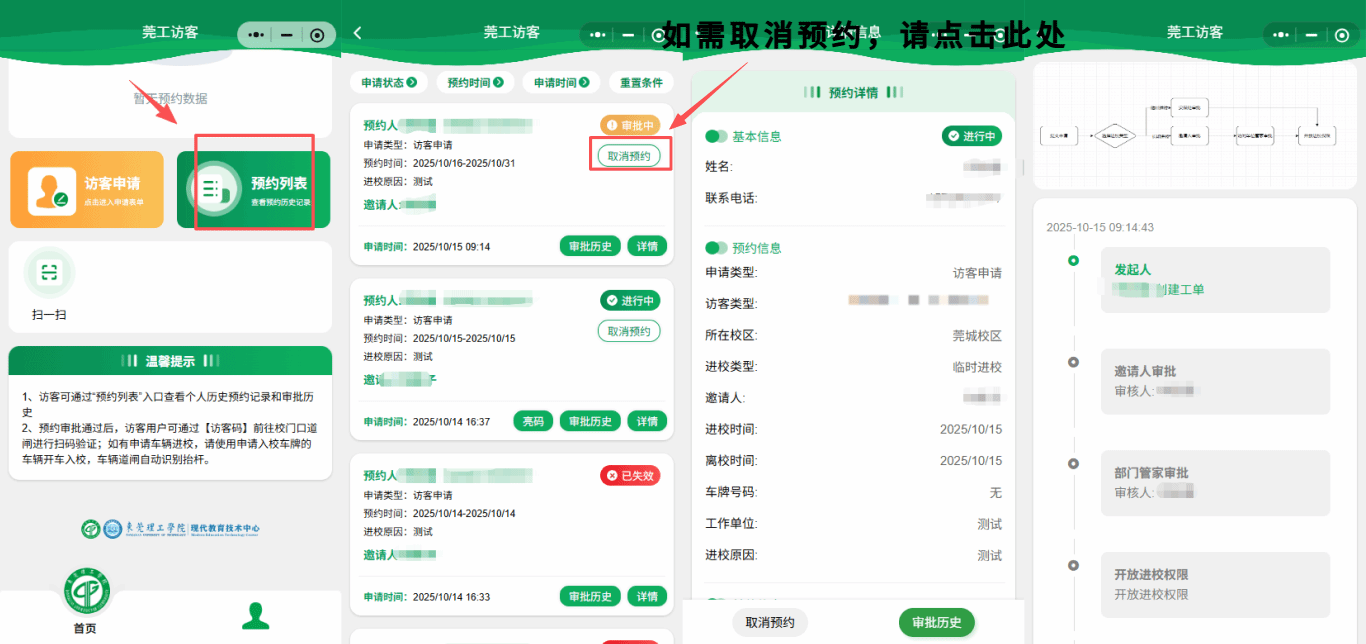
Task: Select the 发起人 step in the approval timeline
Action: point(1215,279)
